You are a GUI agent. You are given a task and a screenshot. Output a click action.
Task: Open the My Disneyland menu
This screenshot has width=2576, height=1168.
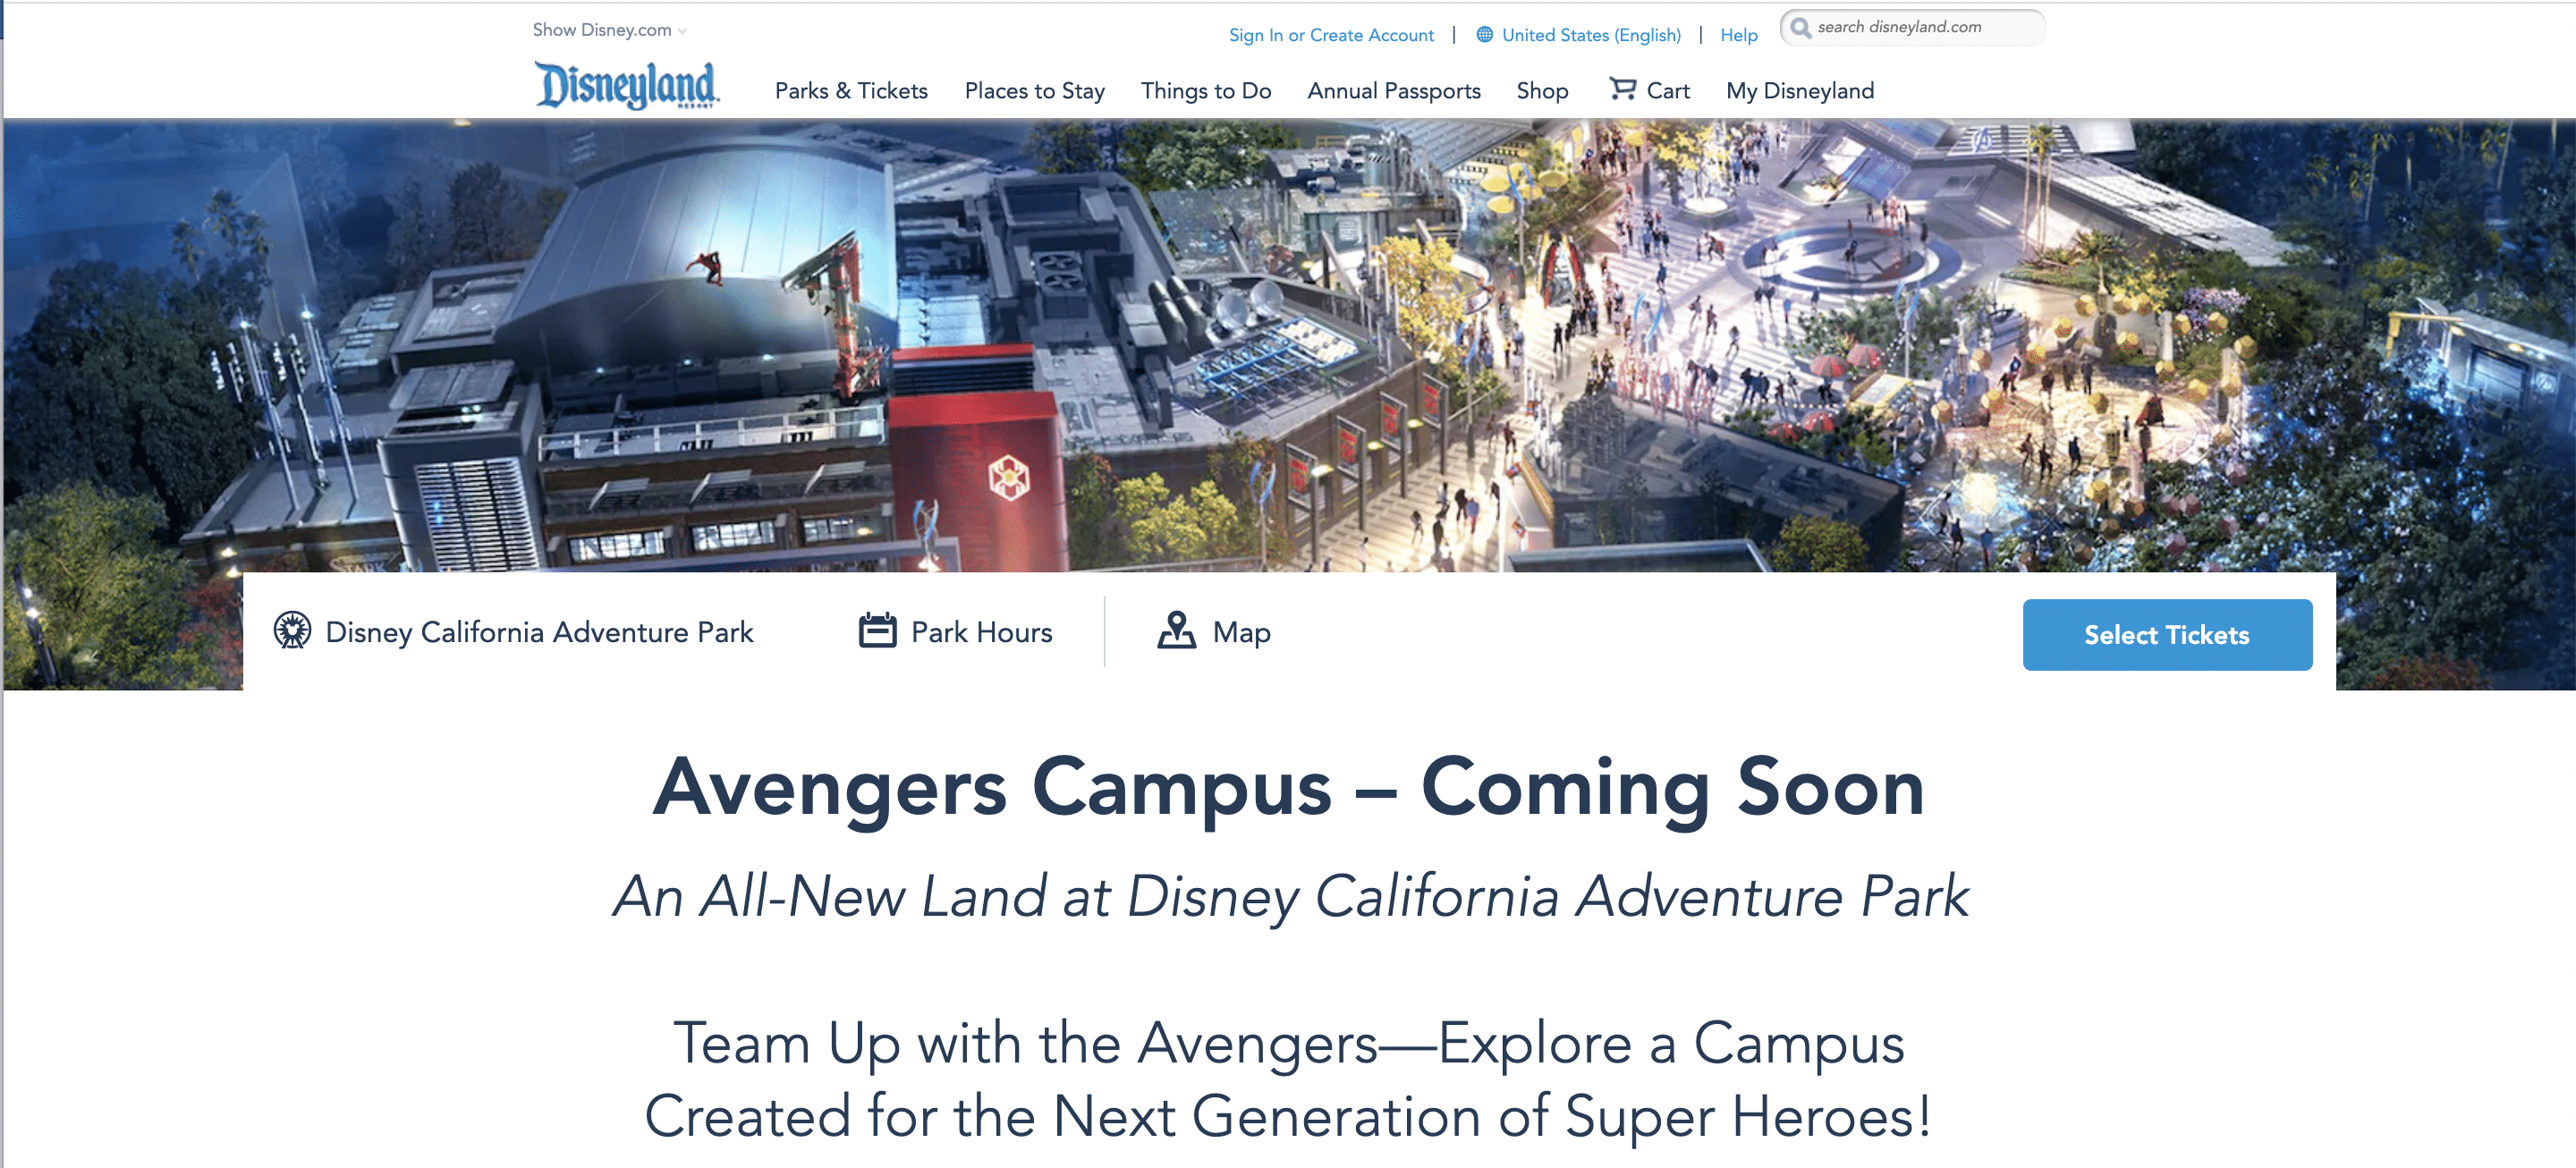[1799, 91]
